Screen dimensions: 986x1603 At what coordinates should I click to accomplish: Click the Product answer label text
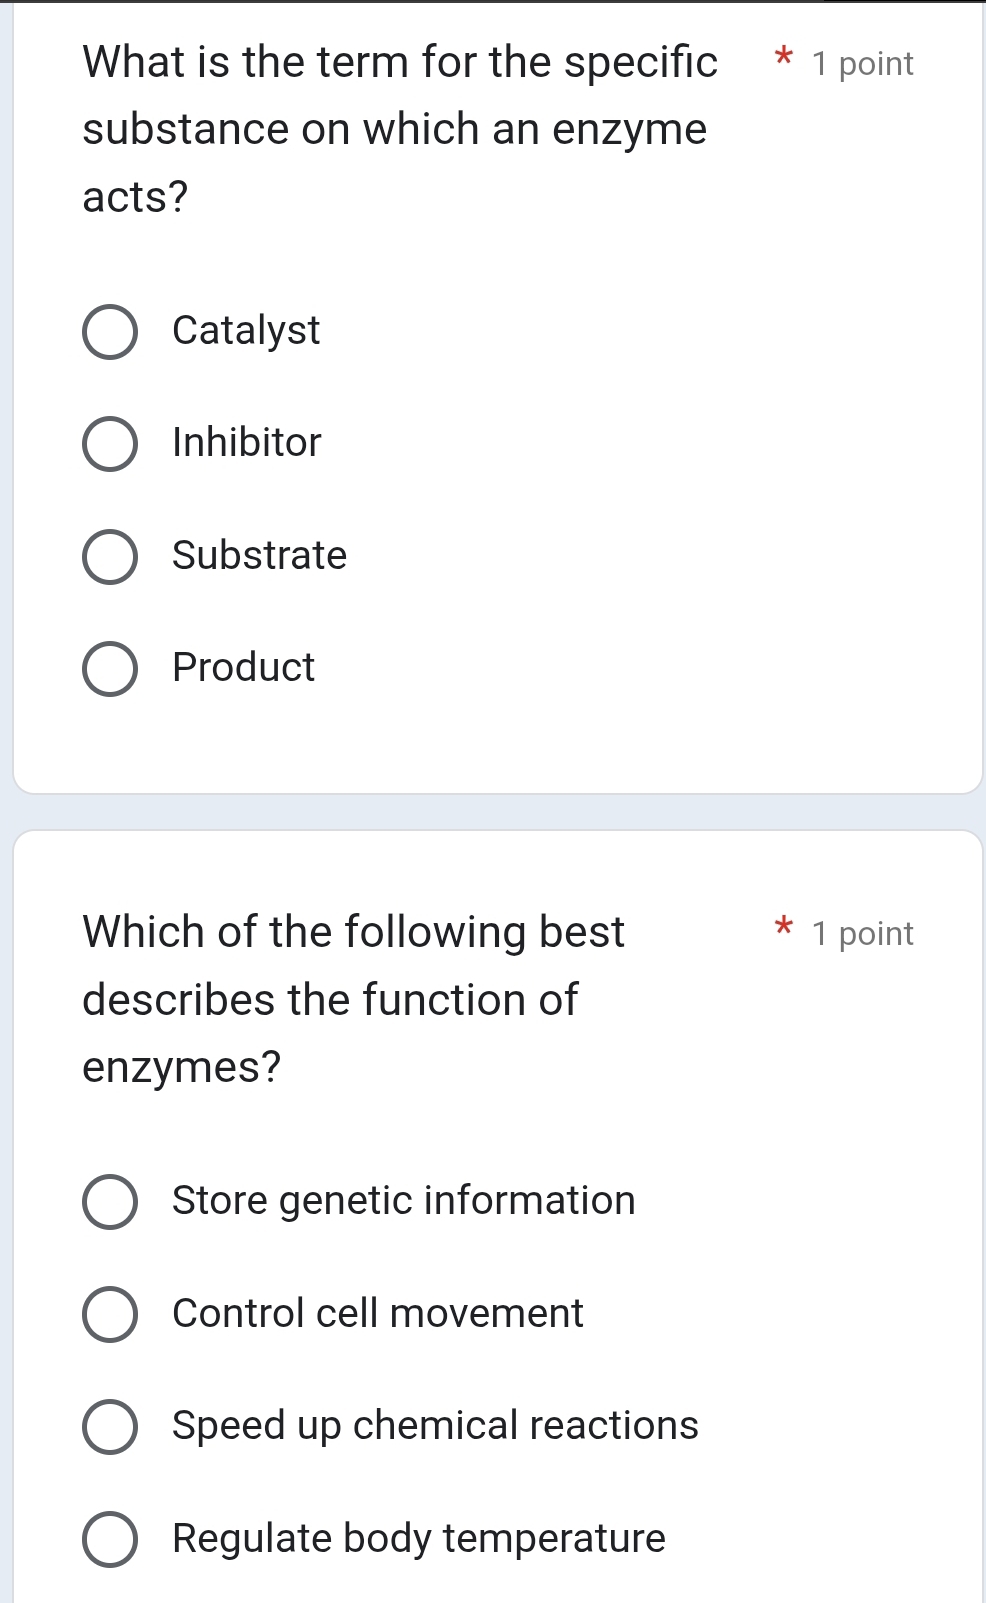242,669
